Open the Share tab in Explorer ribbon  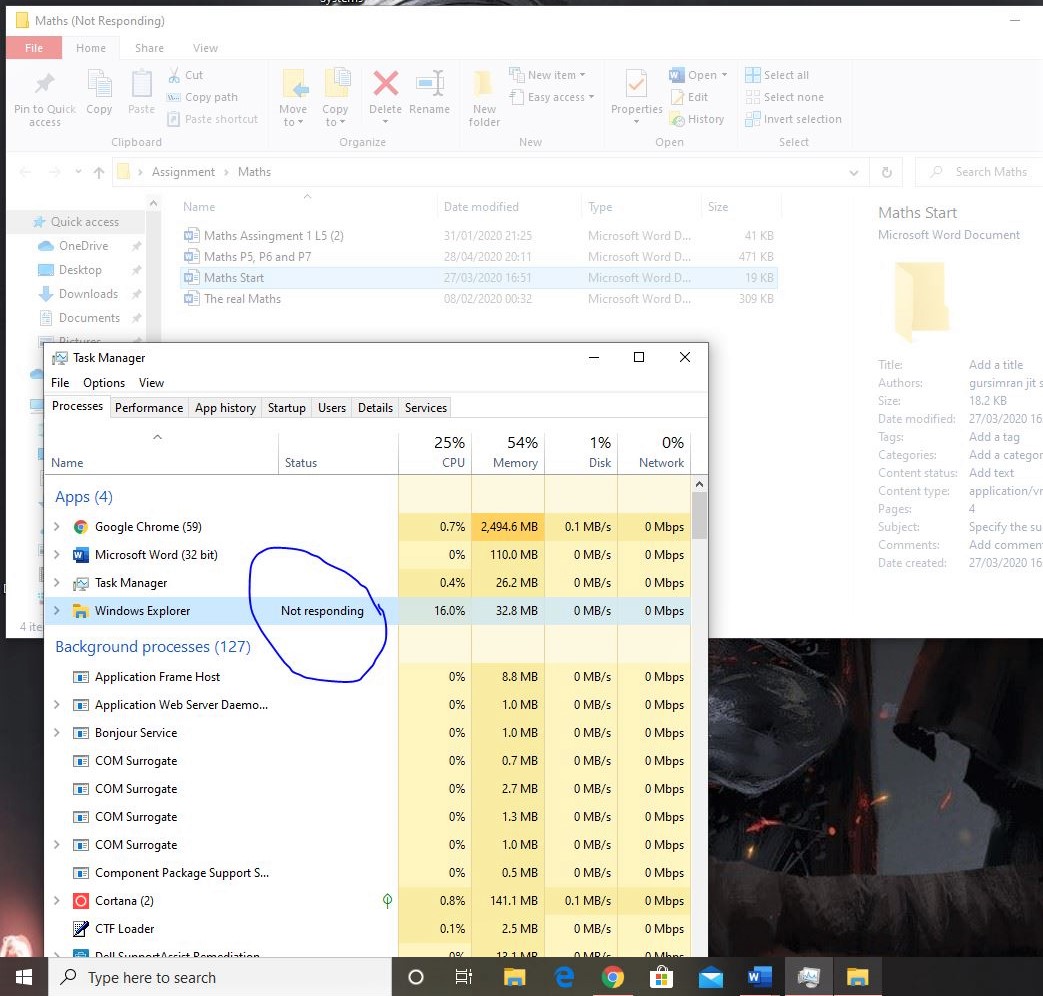pyautogui.click(x=149, y=48)
